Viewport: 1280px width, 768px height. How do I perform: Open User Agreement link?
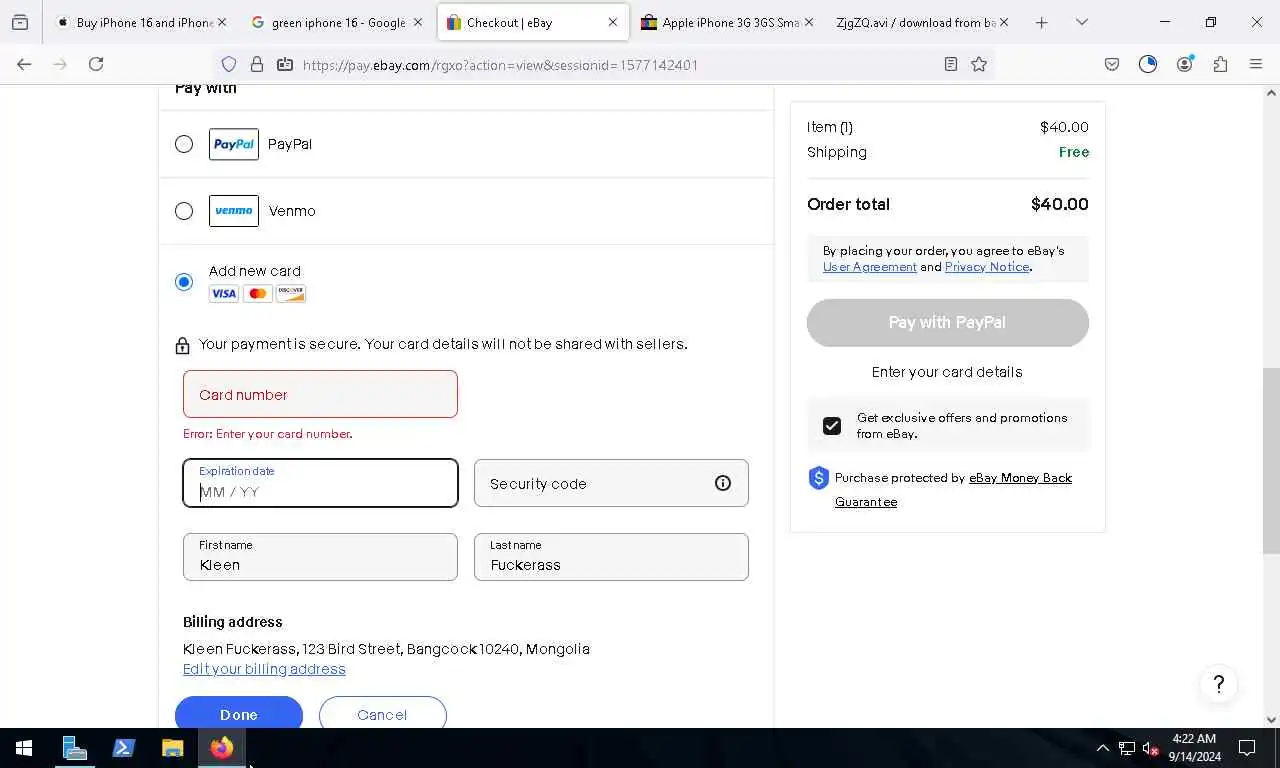coord(870,267)
